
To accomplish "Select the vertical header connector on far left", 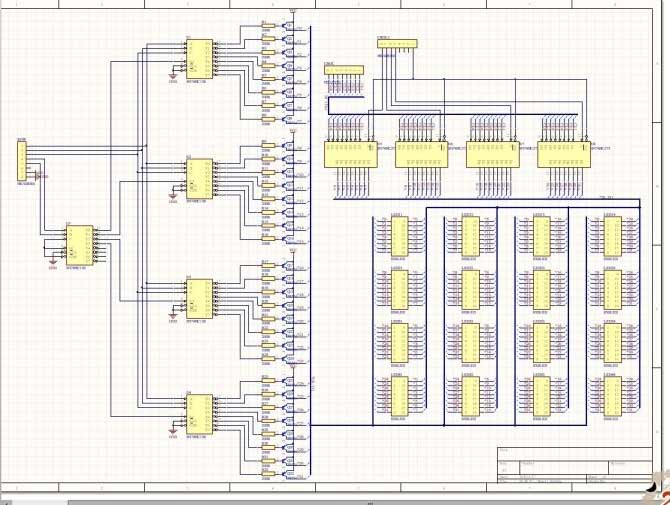I will point(21,161).
